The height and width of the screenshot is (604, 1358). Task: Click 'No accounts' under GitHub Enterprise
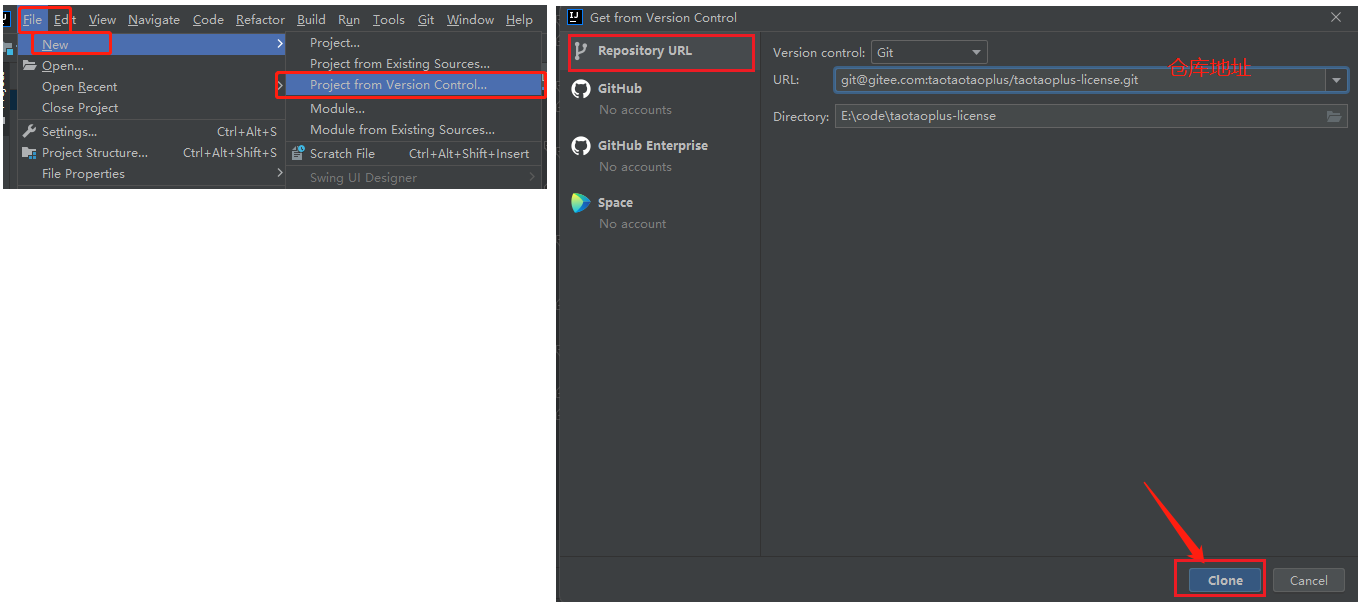(635, 167)
